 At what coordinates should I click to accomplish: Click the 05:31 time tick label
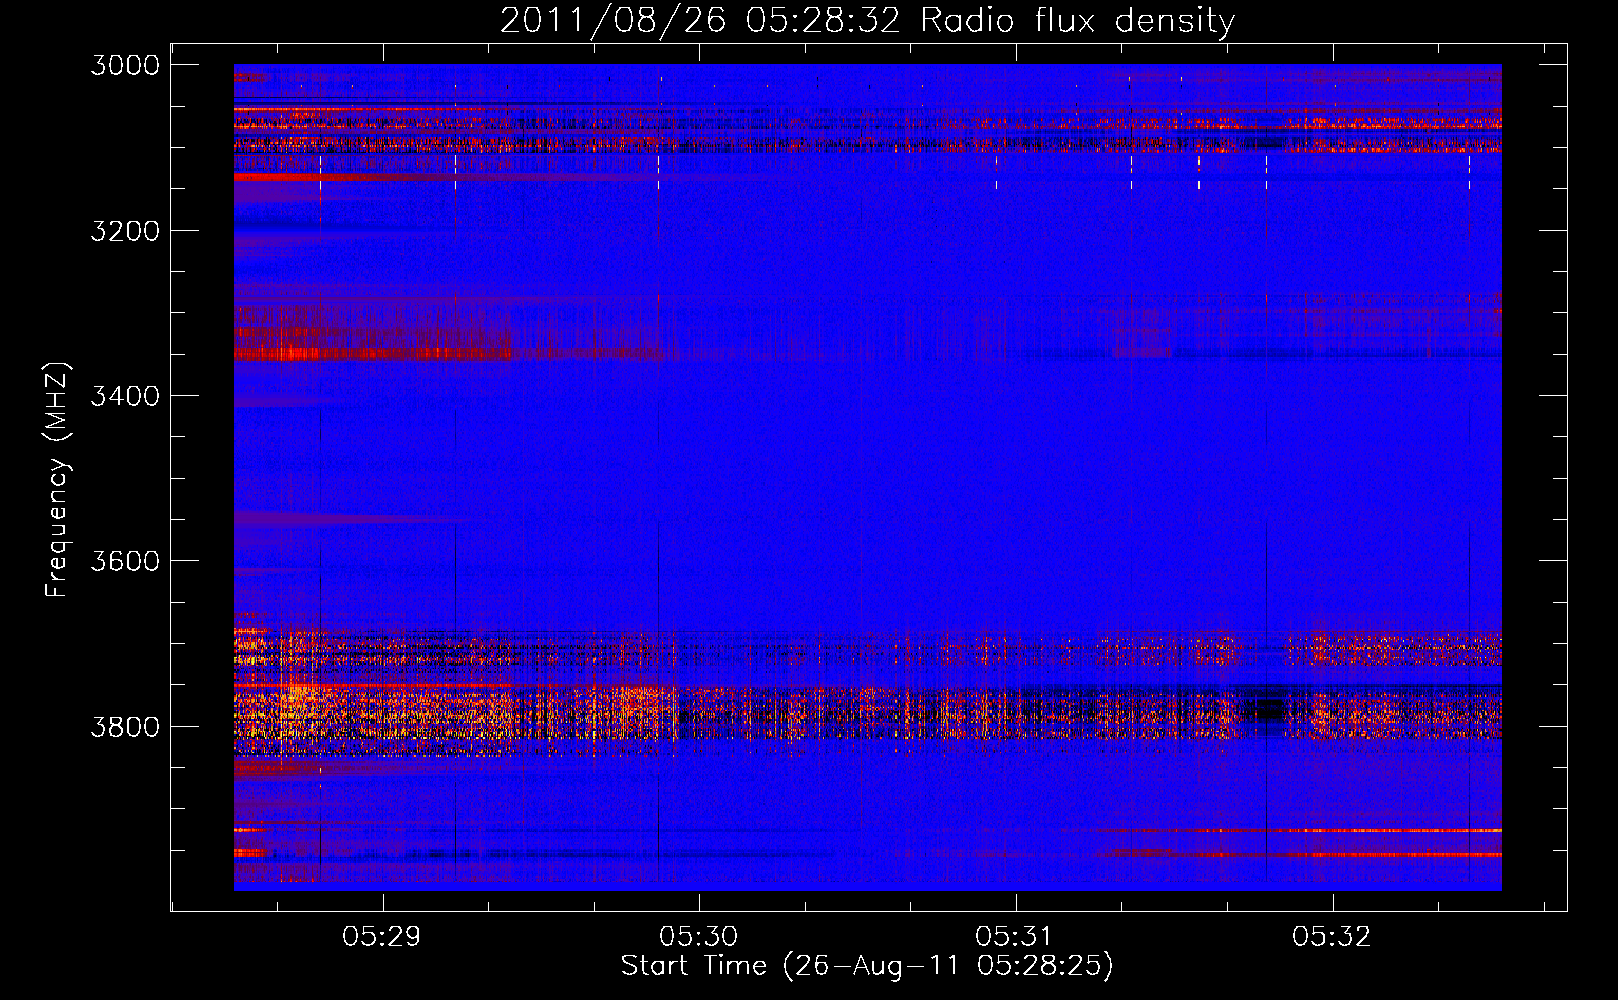coord(1015,937)
